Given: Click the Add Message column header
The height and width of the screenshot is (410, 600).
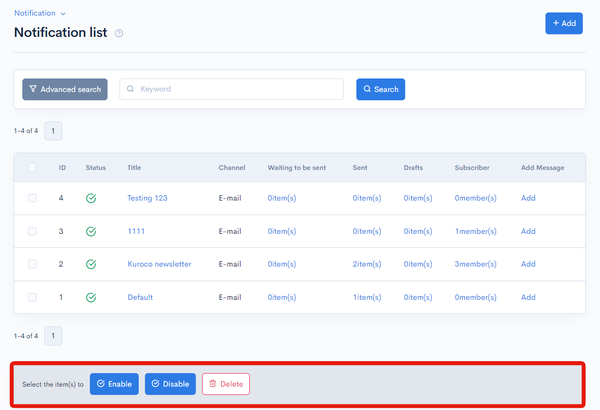Looking at the screenshot, I should click(x=542, y=168).
